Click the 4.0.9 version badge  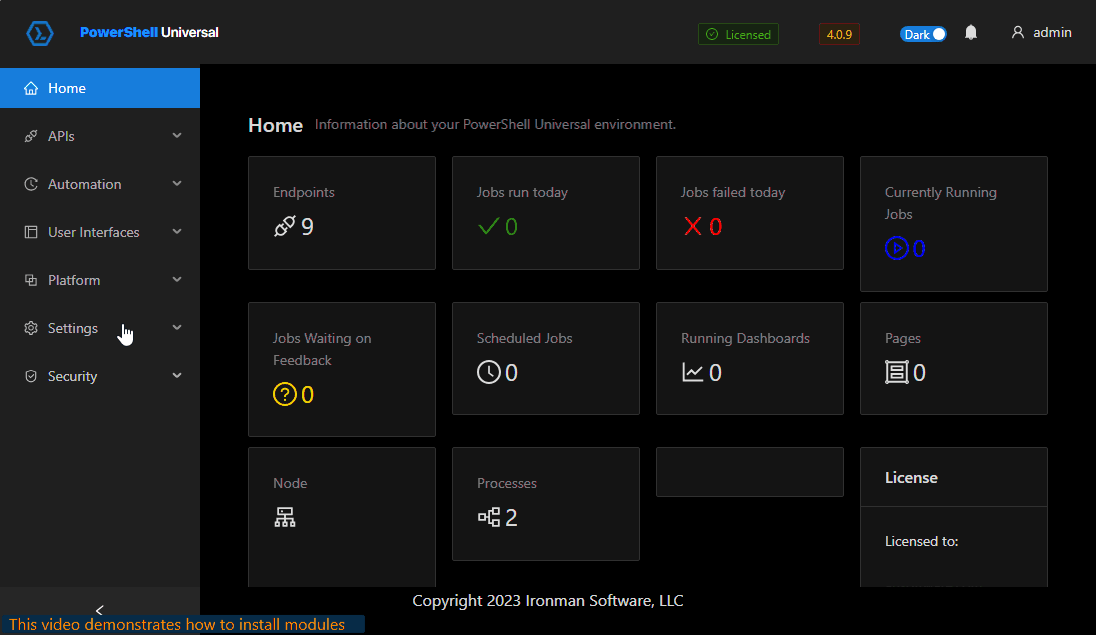(839, 34)
